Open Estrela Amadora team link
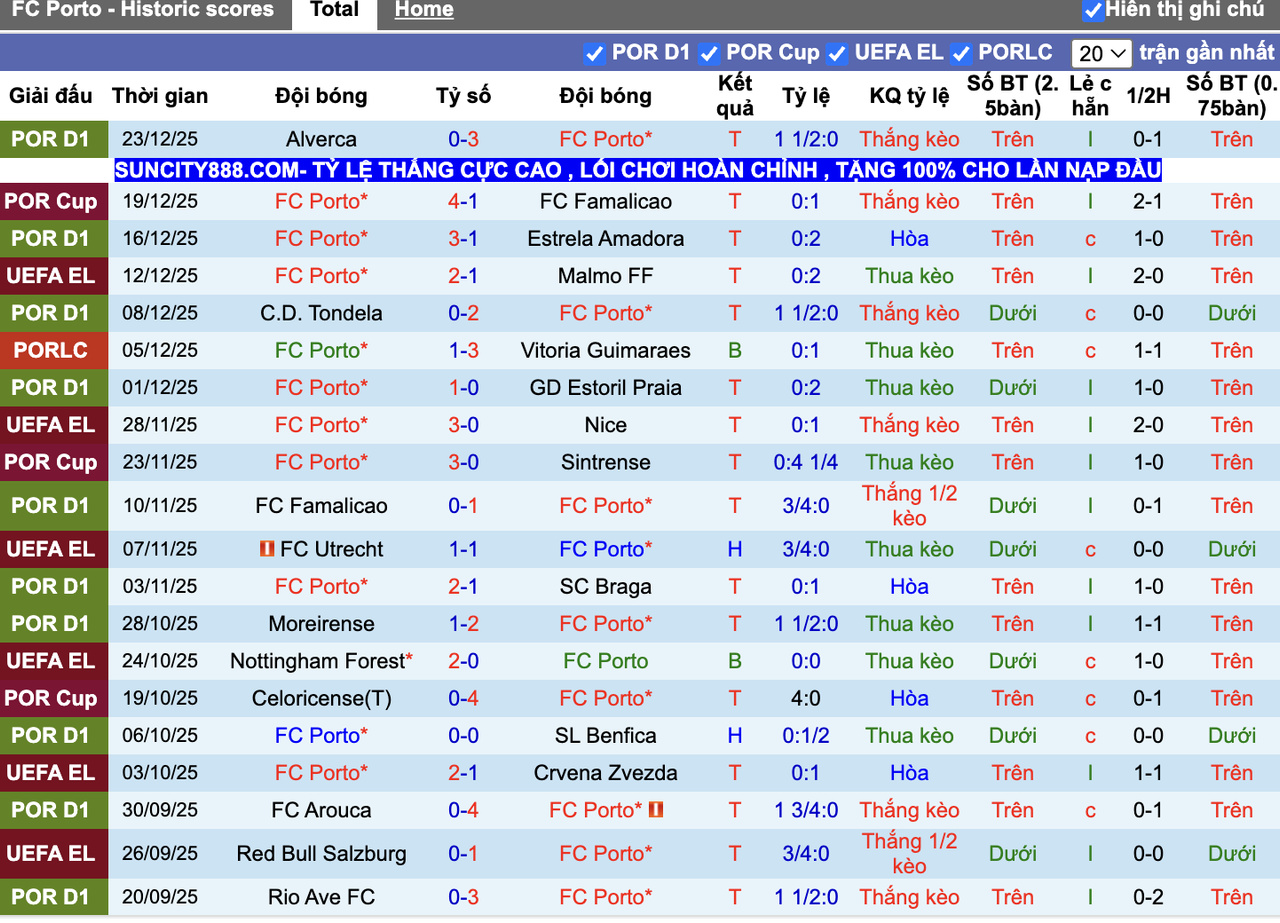1280x923 pixels. point(606,238)
